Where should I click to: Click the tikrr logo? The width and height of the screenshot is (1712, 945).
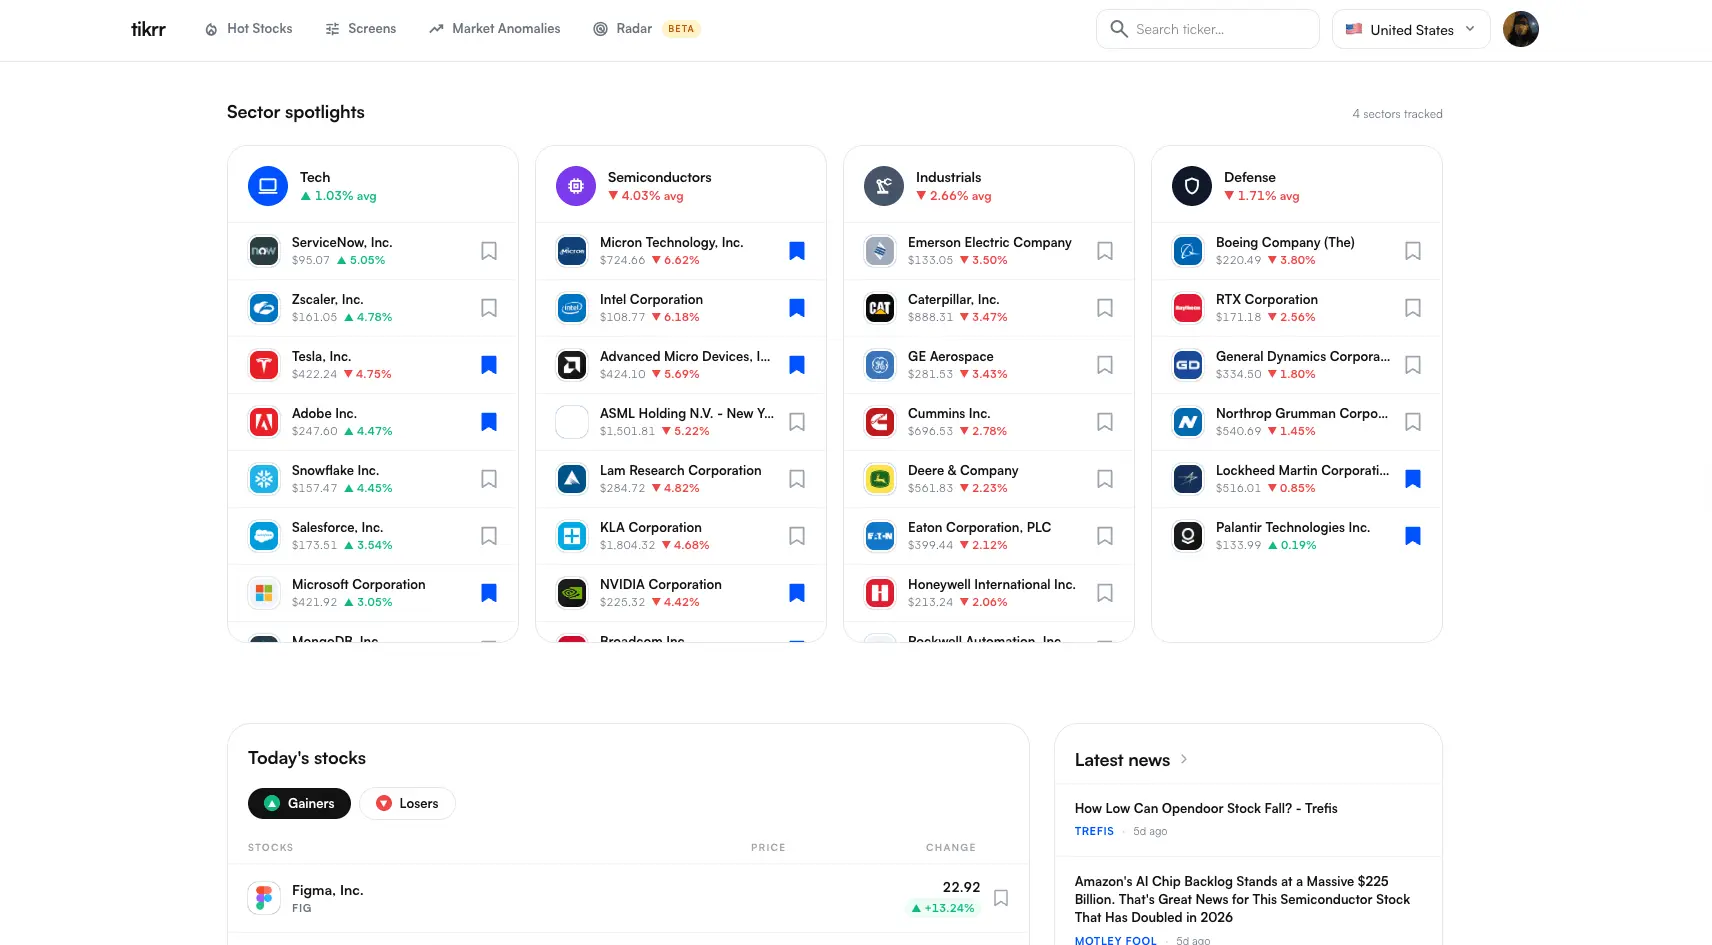coord(148,29)
